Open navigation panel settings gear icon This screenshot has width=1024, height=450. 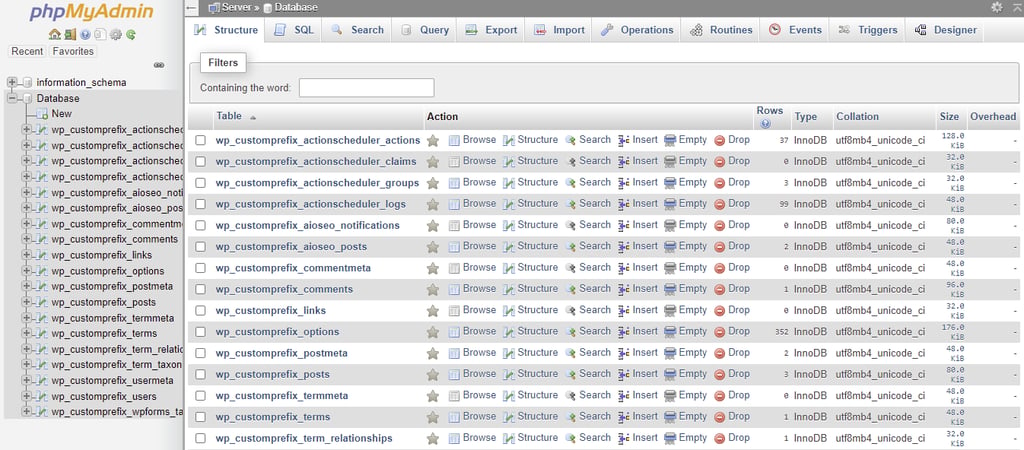116,35
